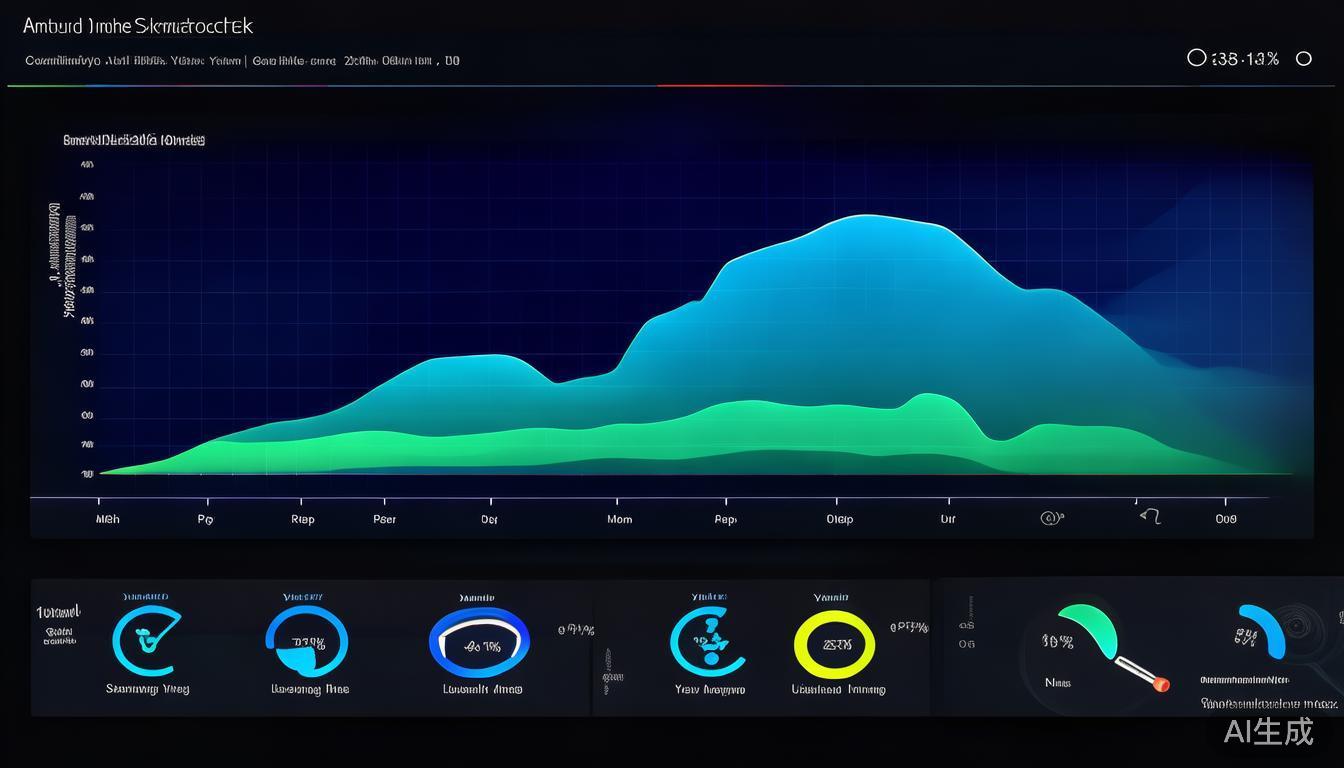Toggle the circle at far top right
The height and width of the screenshot is (768, 1344).
pos(1303,59)
